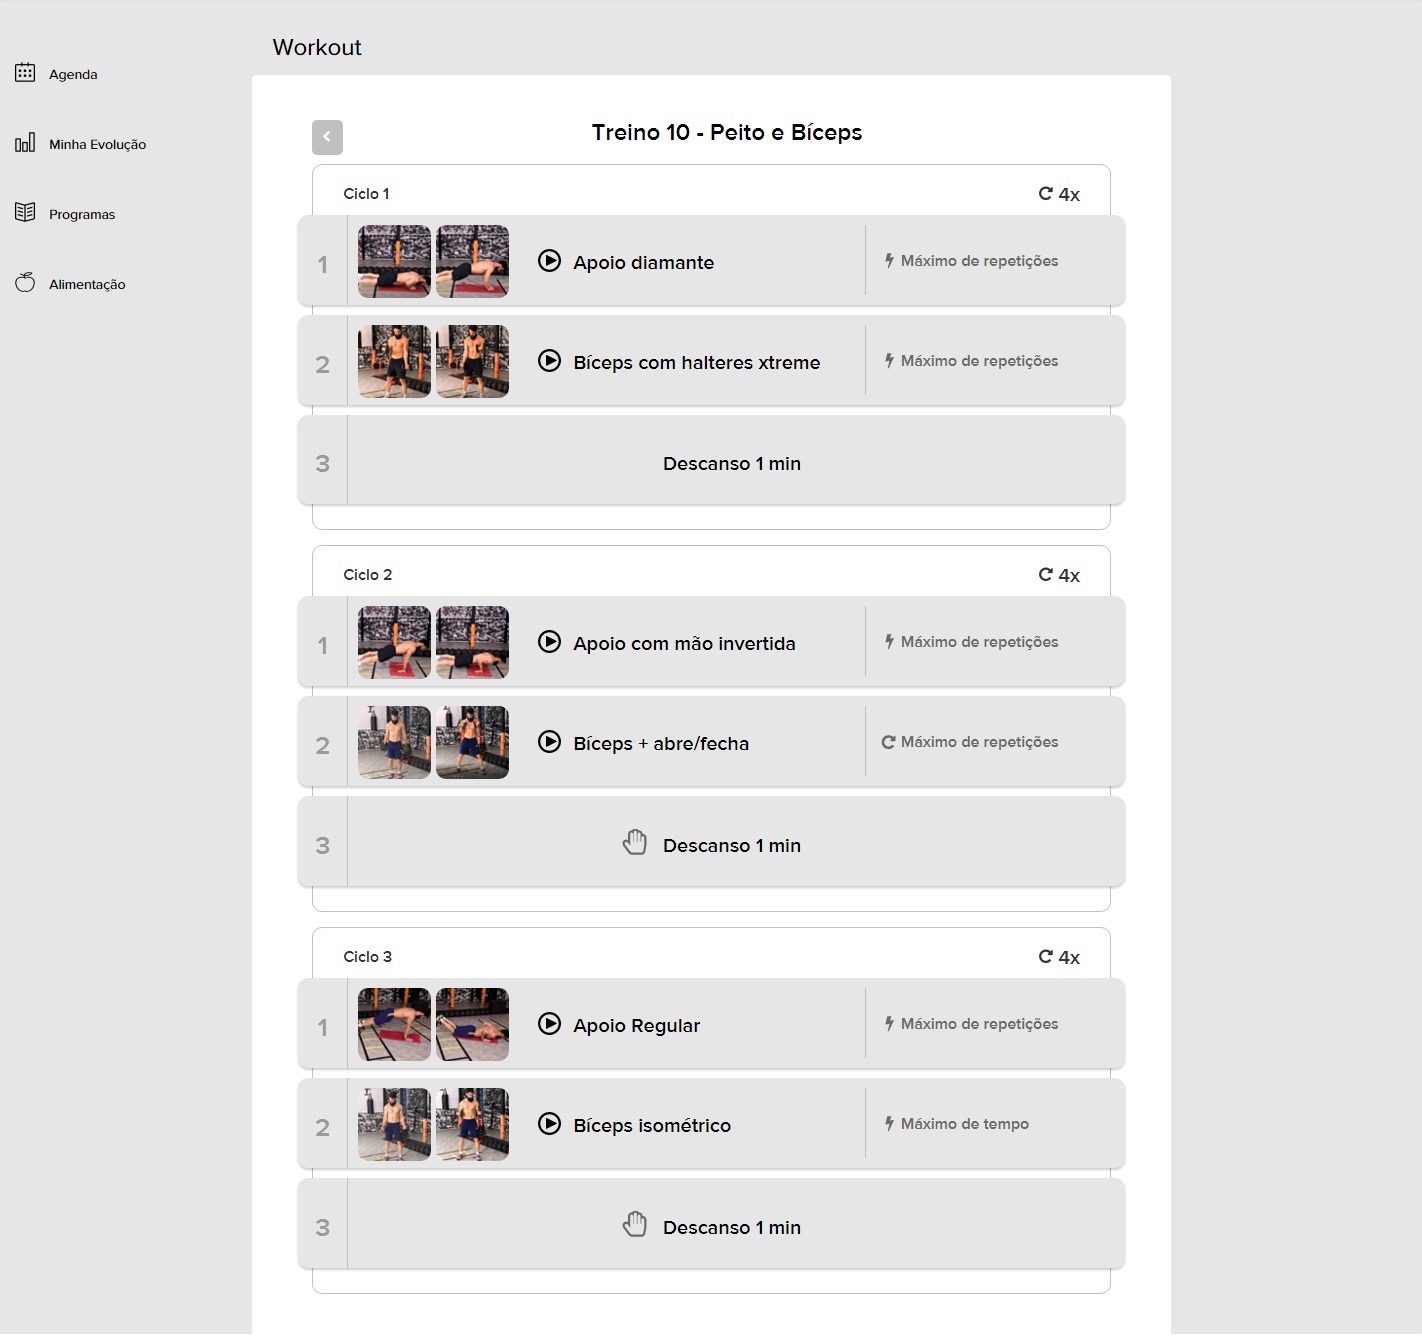Click the Ciclo 1 repeat 4x icon
Image resolution: width=1422 pixels, height=1338 pixels.
(x=1046, y=194)
